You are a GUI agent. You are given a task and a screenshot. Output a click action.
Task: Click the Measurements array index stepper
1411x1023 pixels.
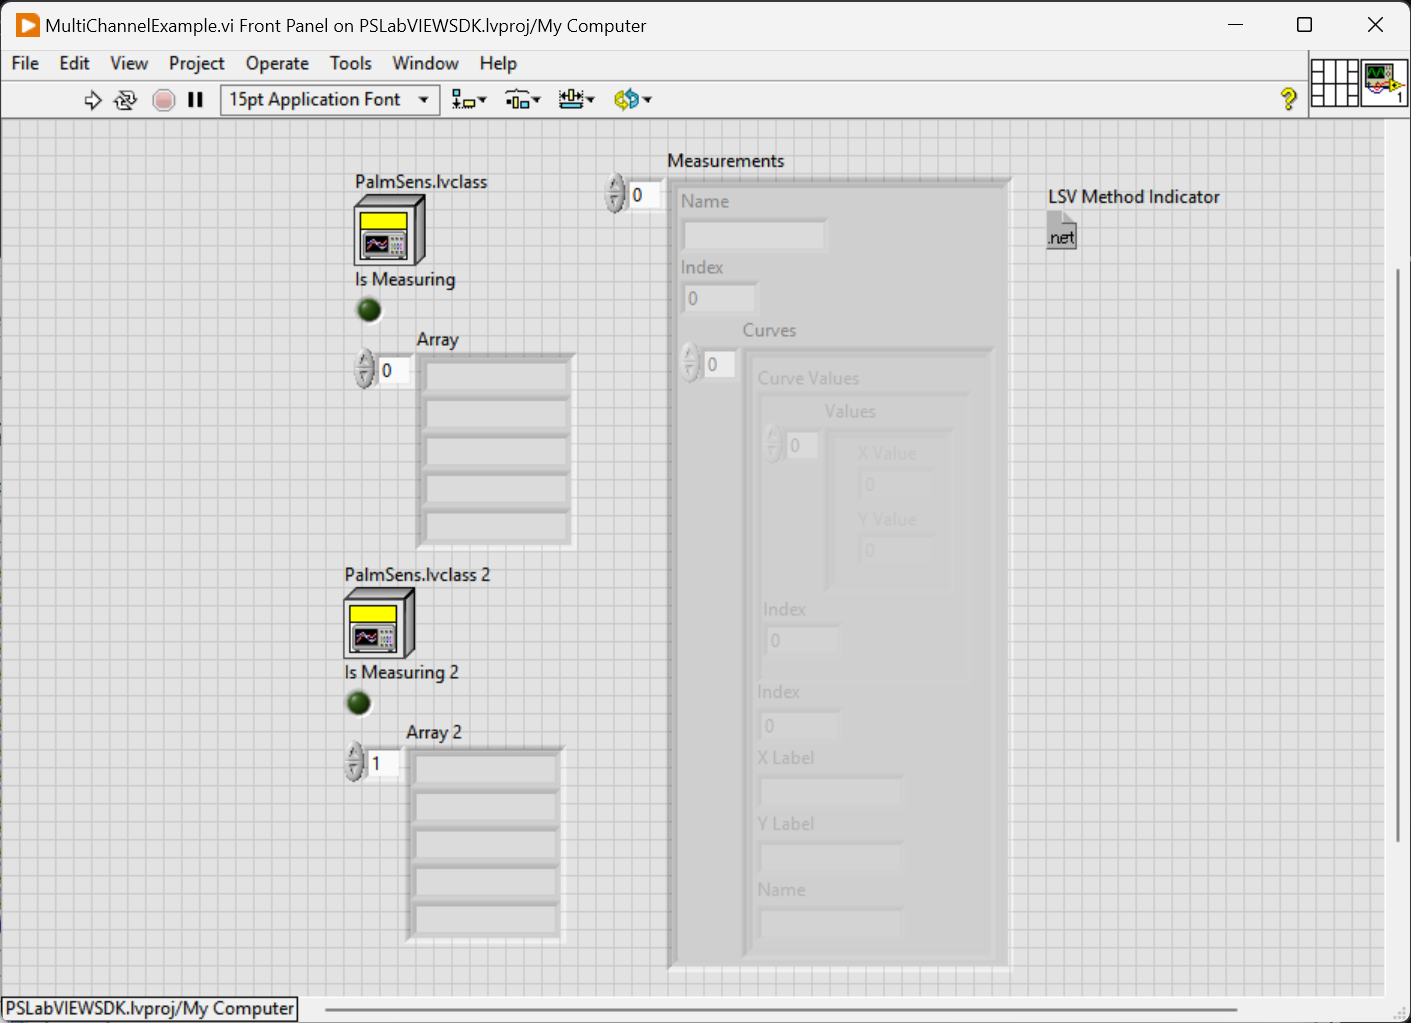[x=615, y=194]
